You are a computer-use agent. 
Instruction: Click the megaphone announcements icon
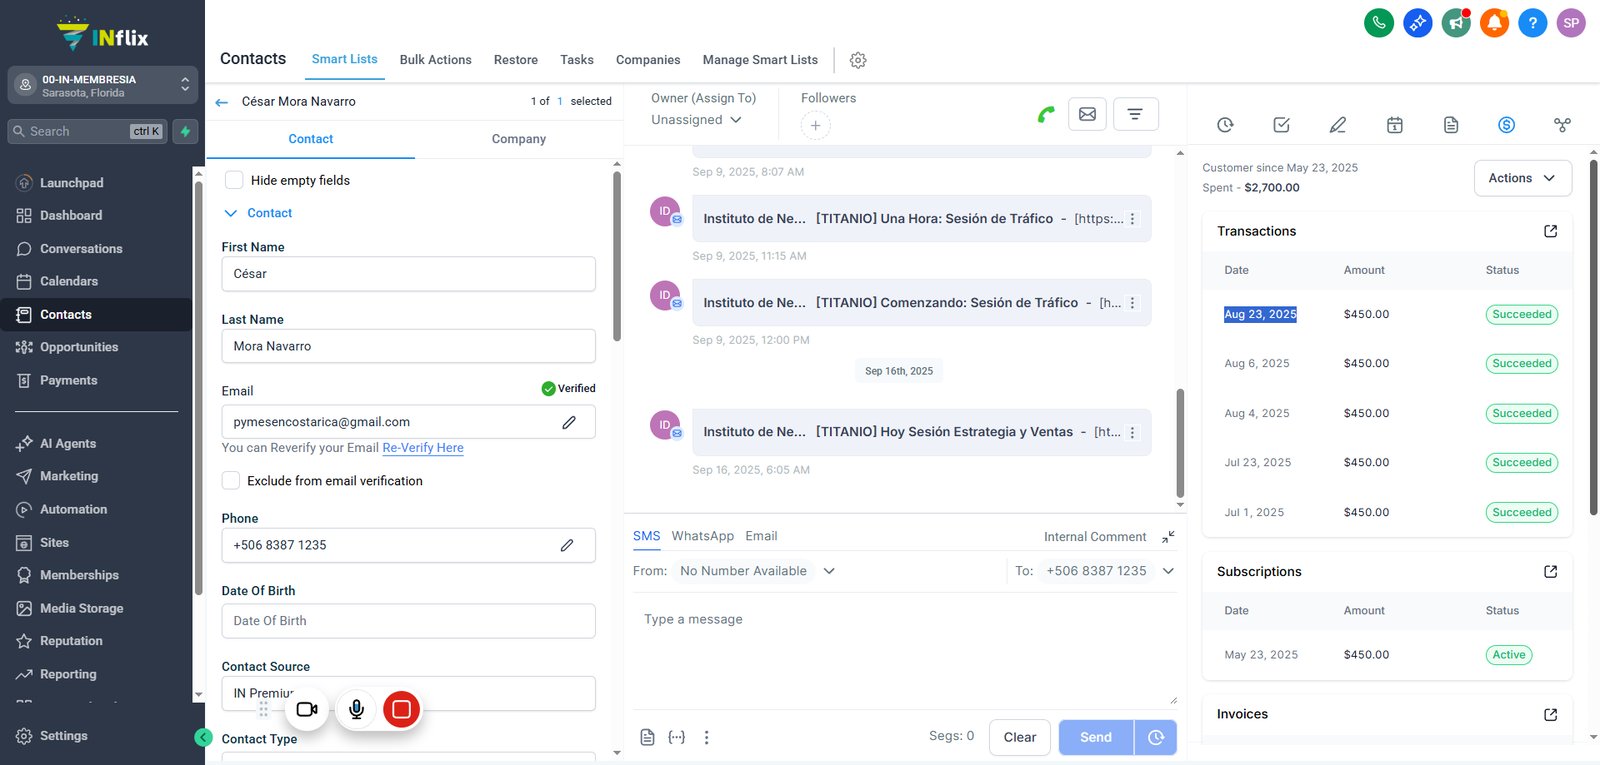click(1456, 23)
